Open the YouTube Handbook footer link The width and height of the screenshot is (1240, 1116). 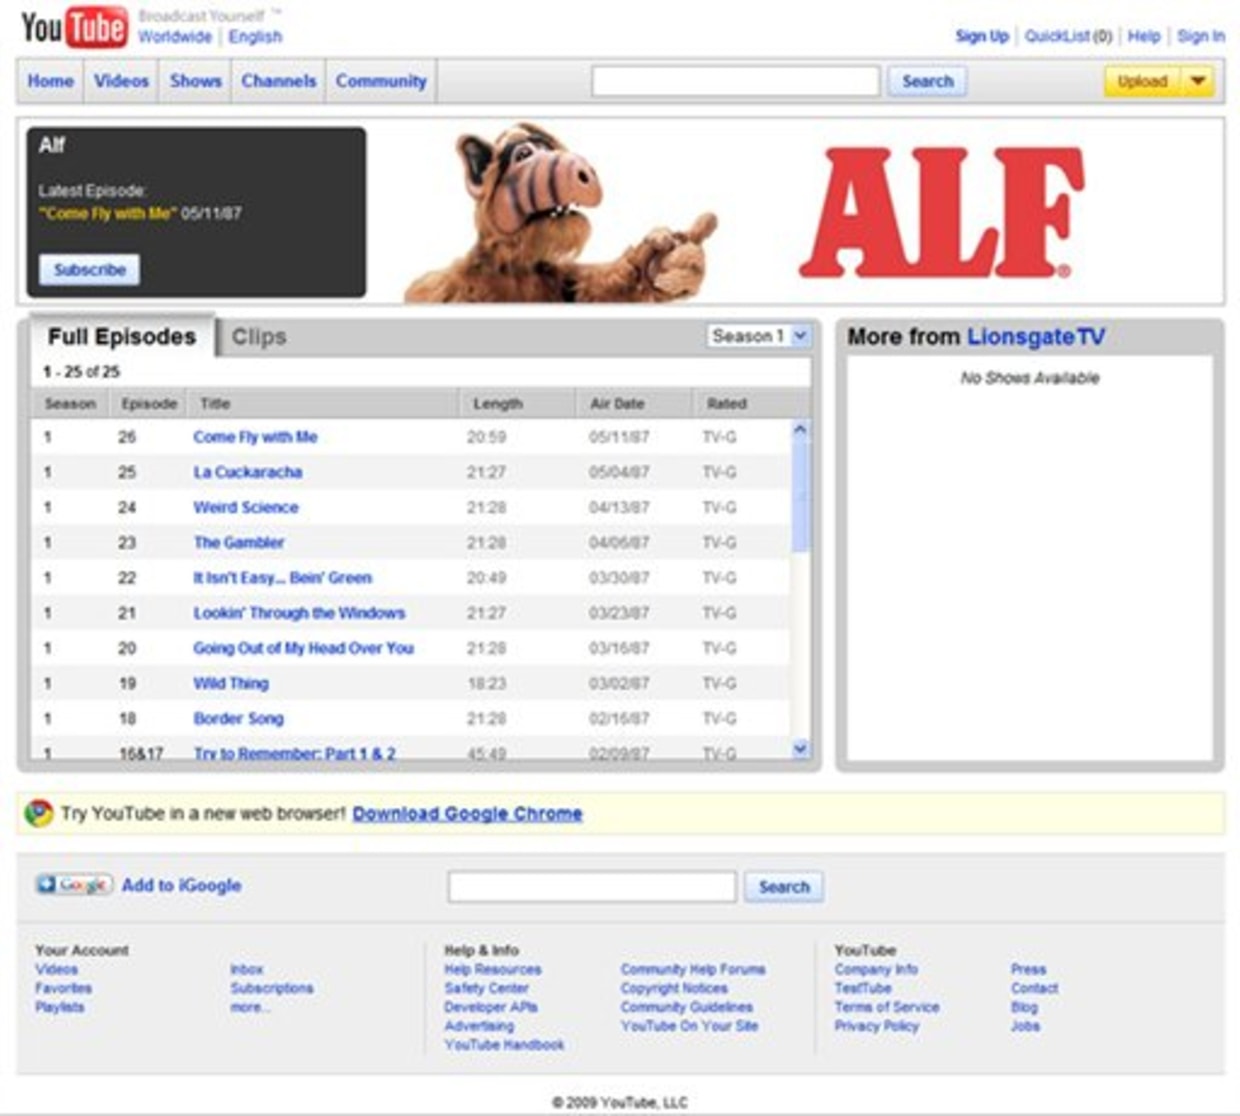click(504, 1045)
